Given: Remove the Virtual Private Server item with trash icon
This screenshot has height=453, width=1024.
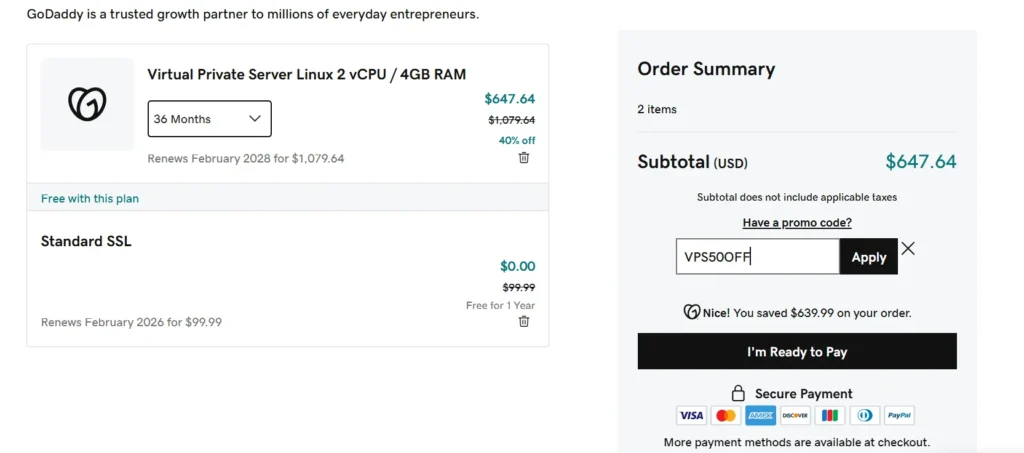Looking at the screenshot, I should pos(524,158).
